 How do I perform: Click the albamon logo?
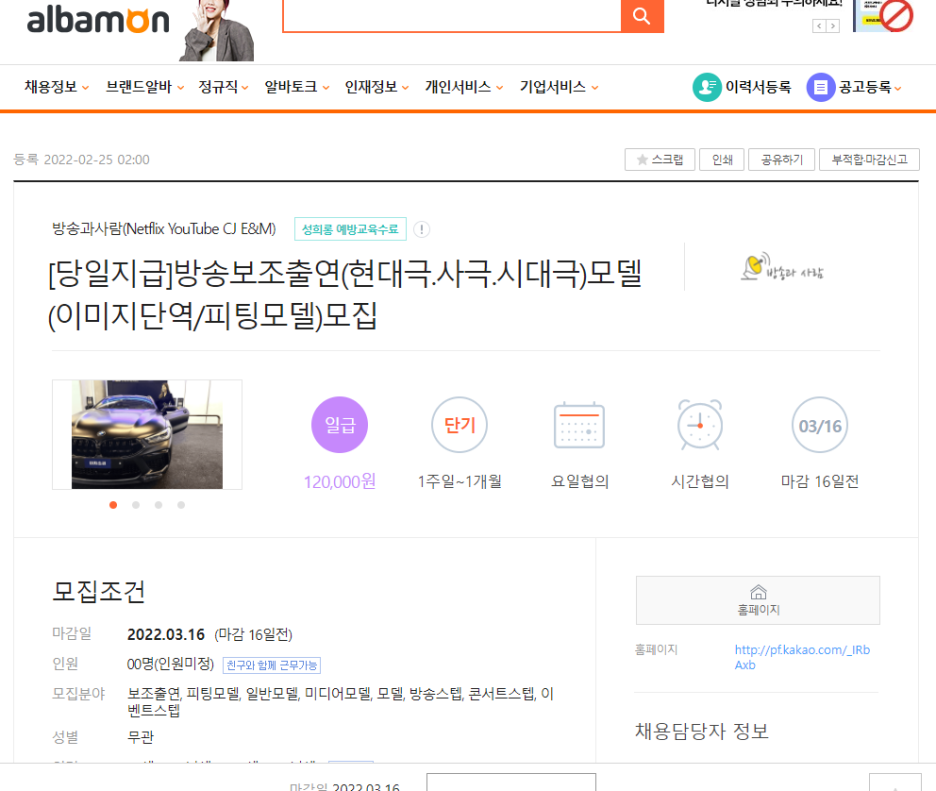[x=98, y=21]
